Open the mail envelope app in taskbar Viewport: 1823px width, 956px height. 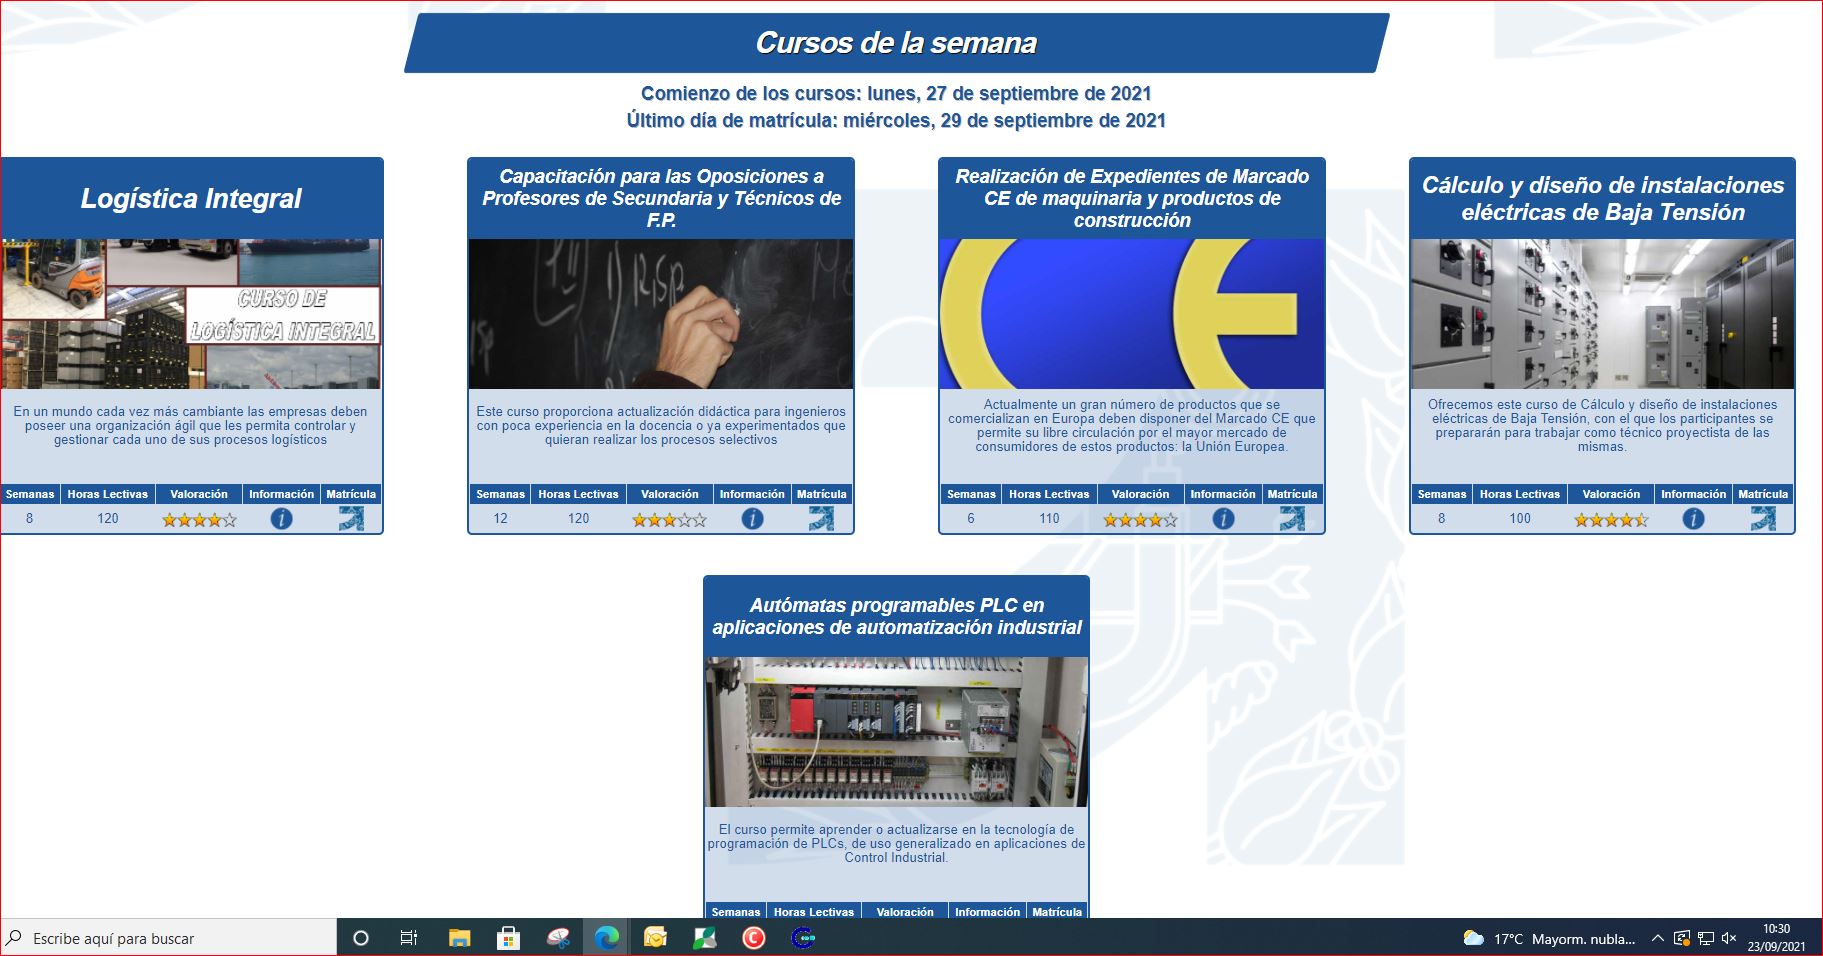(x=655, y=938)
